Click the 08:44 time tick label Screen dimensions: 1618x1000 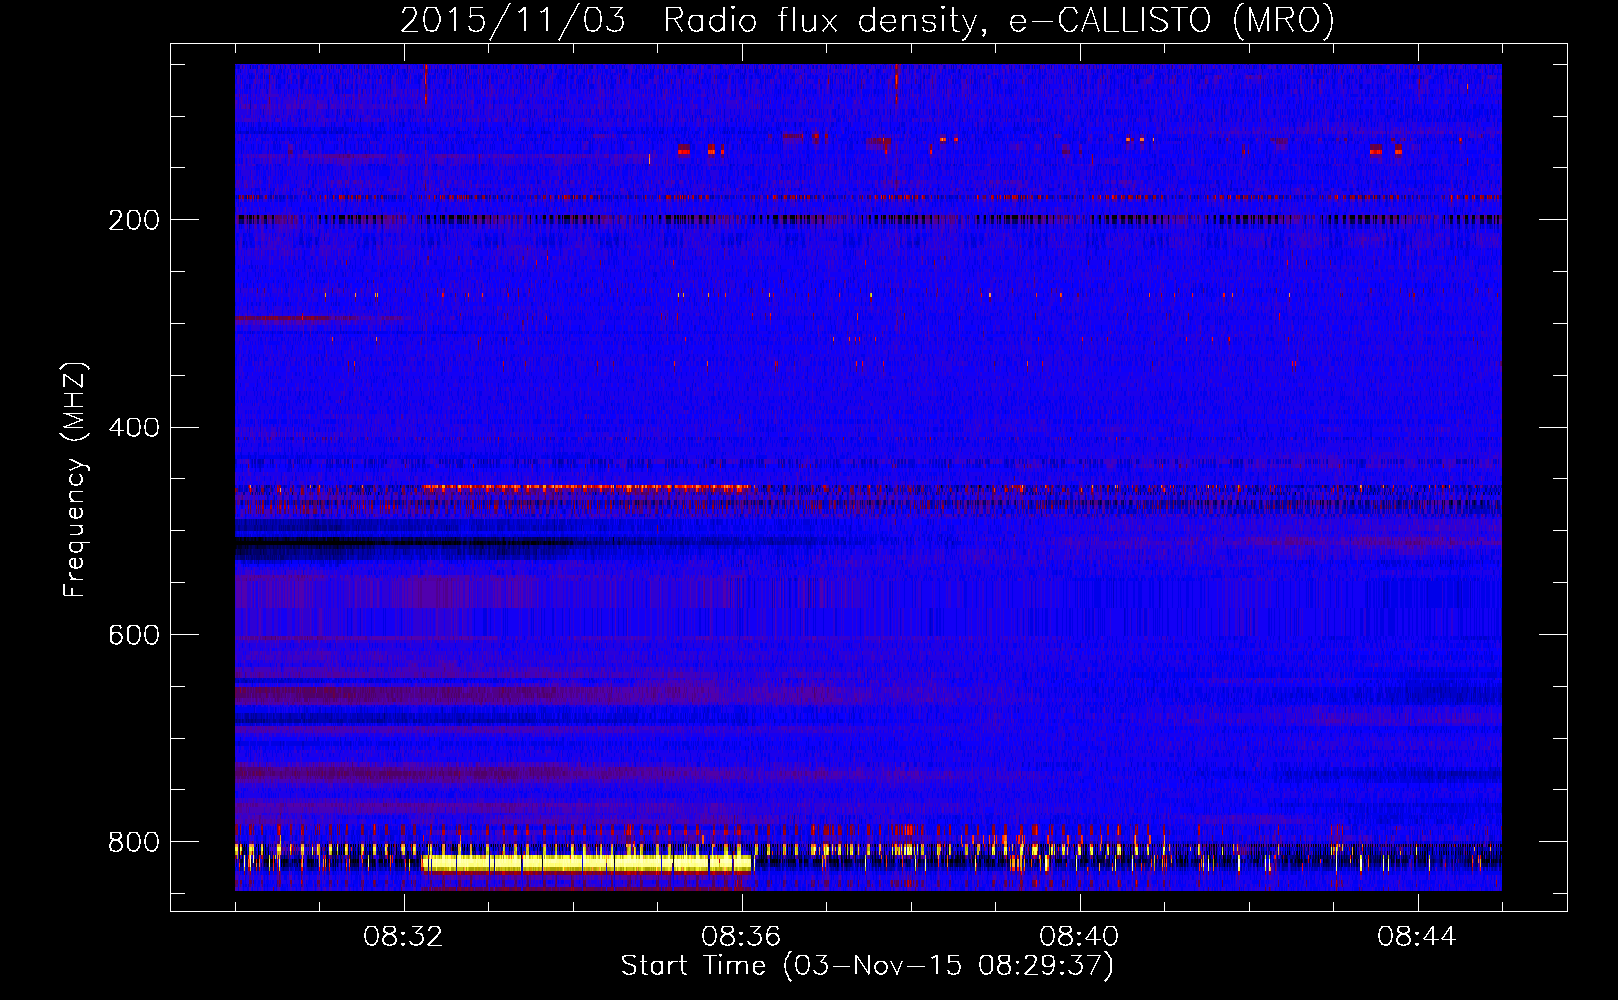[x=1418, y=937]
